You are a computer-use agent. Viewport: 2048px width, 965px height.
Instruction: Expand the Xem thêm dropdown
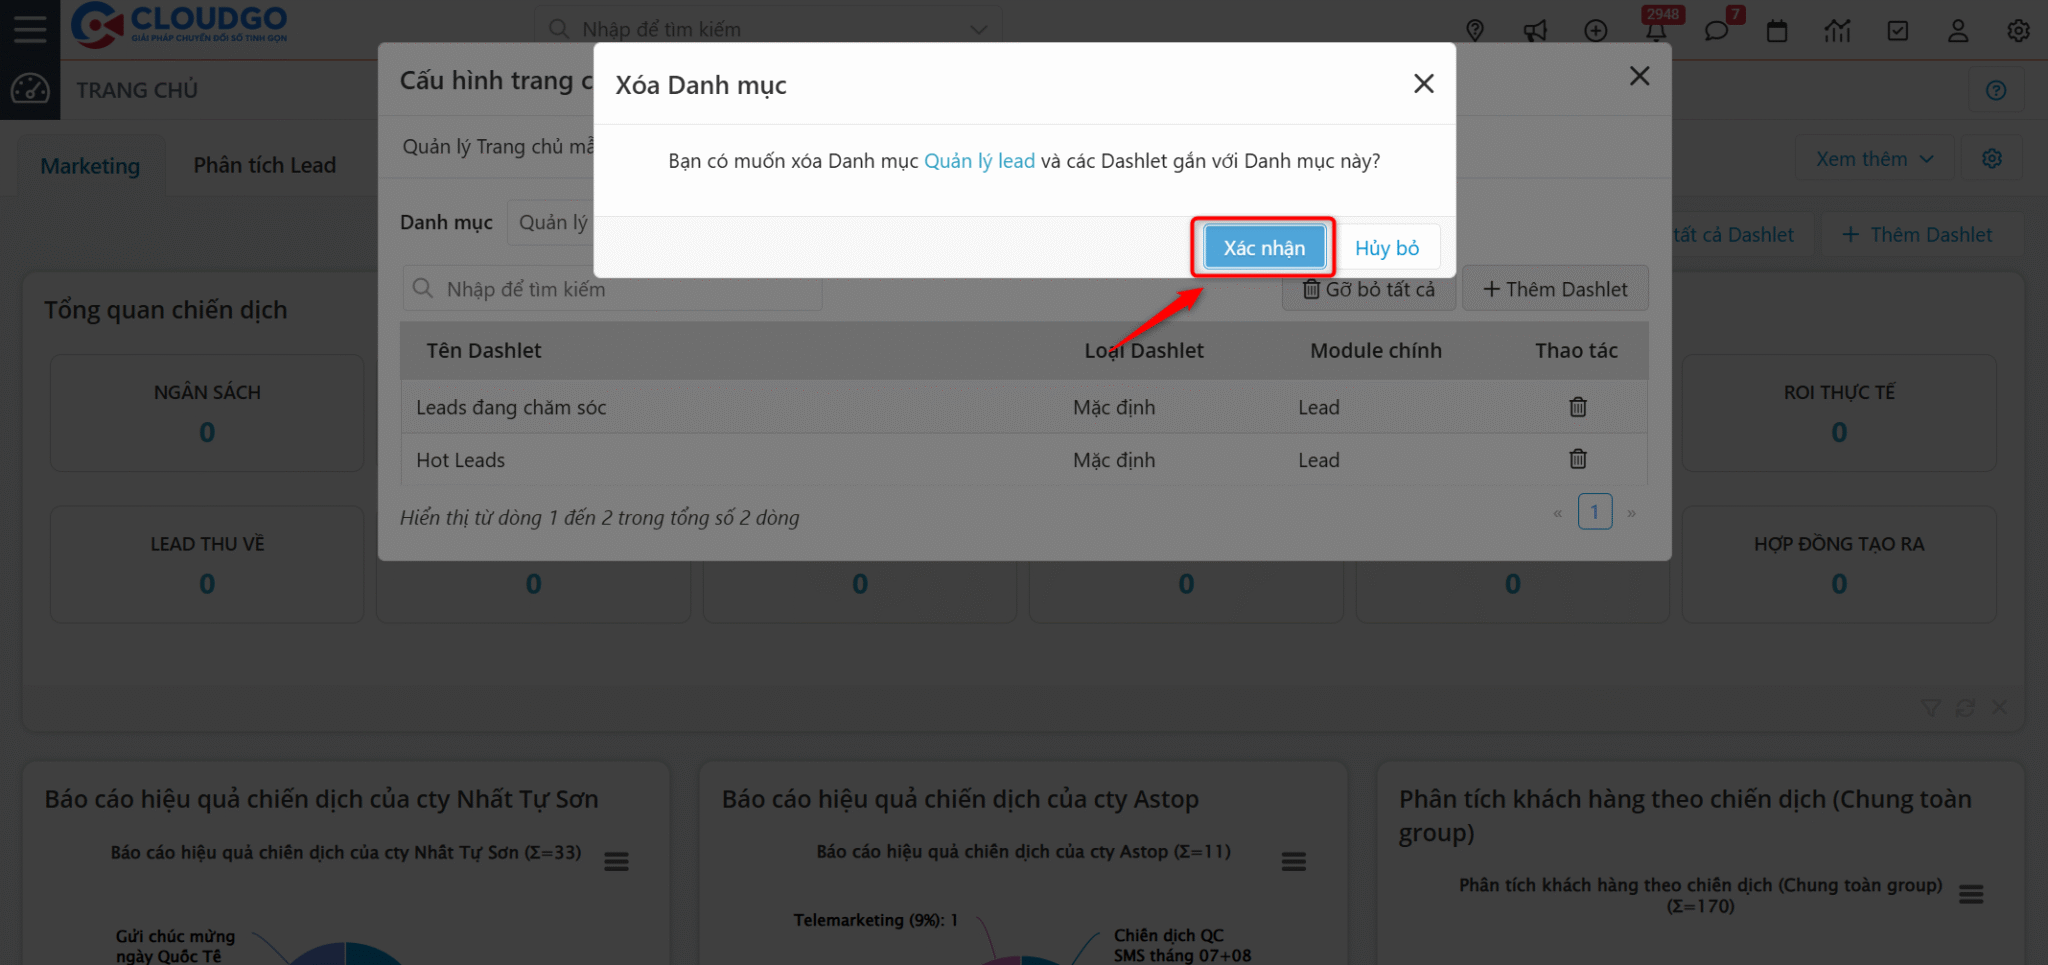coord(1874,159)
